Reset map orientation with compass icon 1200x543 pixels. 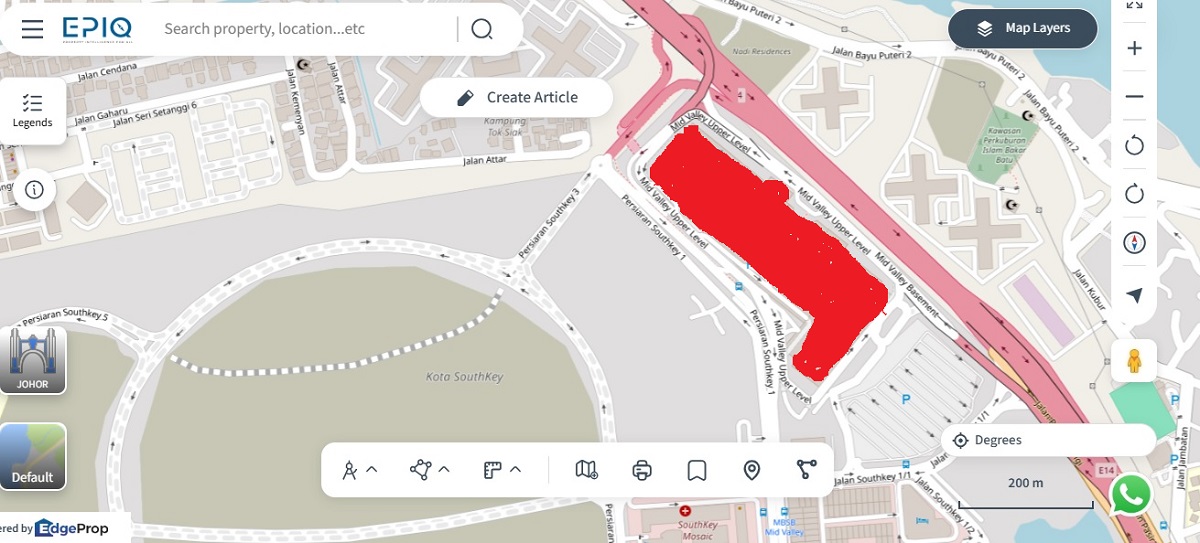1134,242
